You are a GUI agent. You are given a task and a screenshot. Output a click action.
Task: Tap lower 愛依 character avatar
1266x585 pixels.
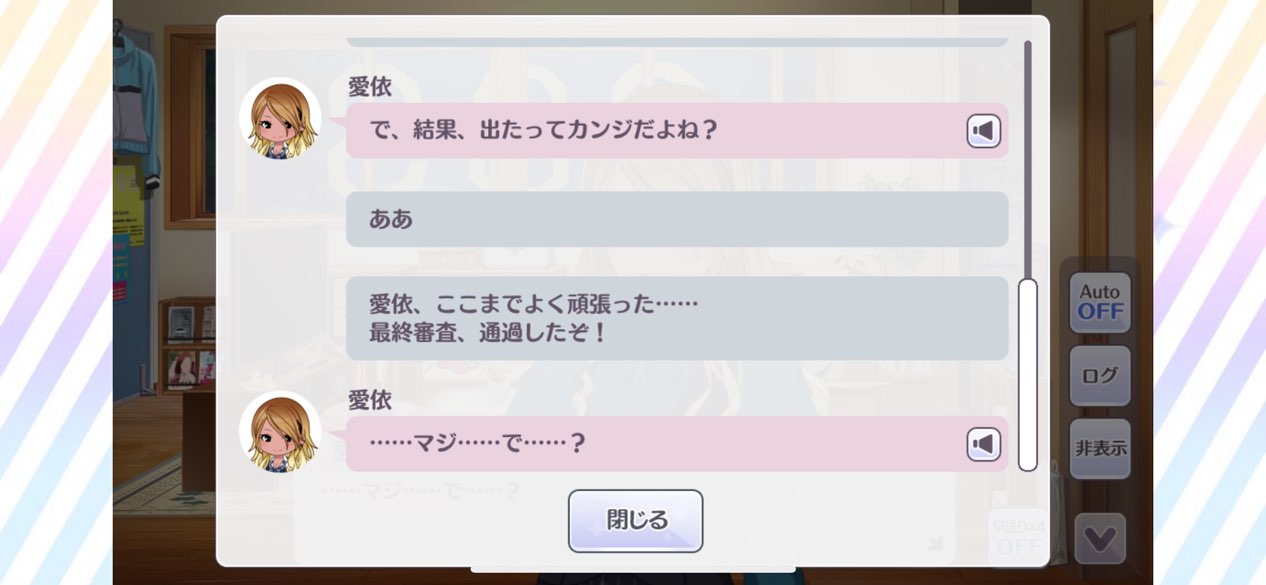pos(280,432)
